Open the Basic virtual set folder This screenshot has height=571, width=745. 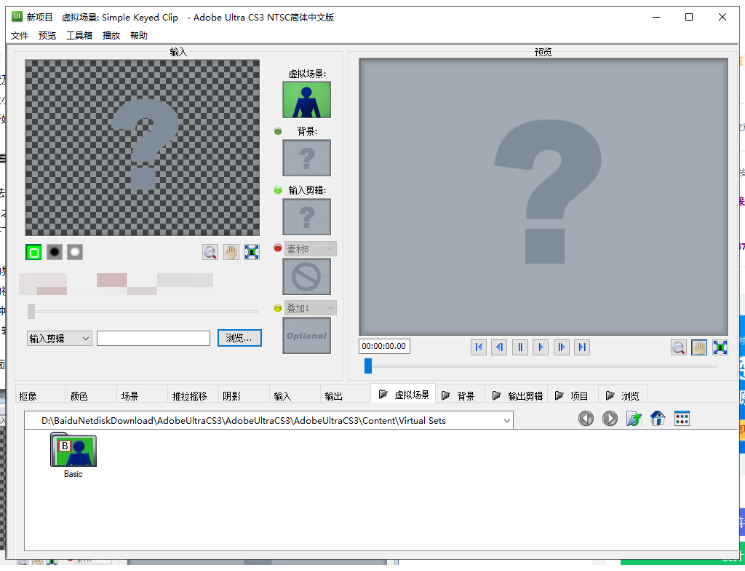click(x=73, y=455)
